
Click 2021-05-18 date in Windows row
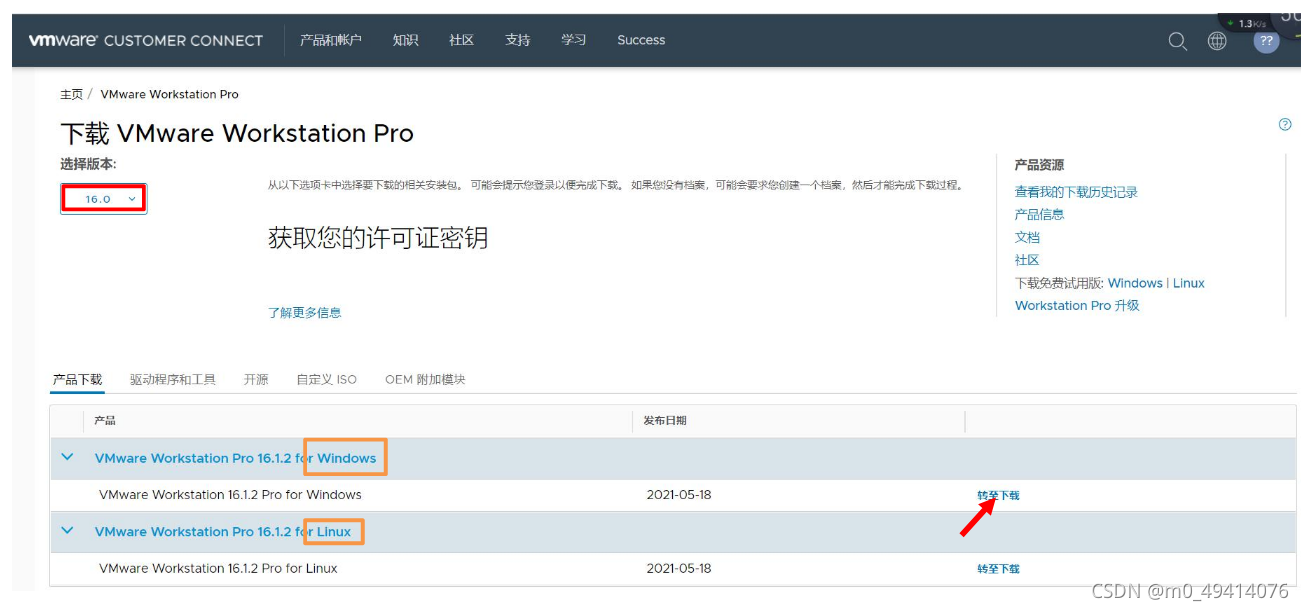pyautogui.click(x=679, y=495)
